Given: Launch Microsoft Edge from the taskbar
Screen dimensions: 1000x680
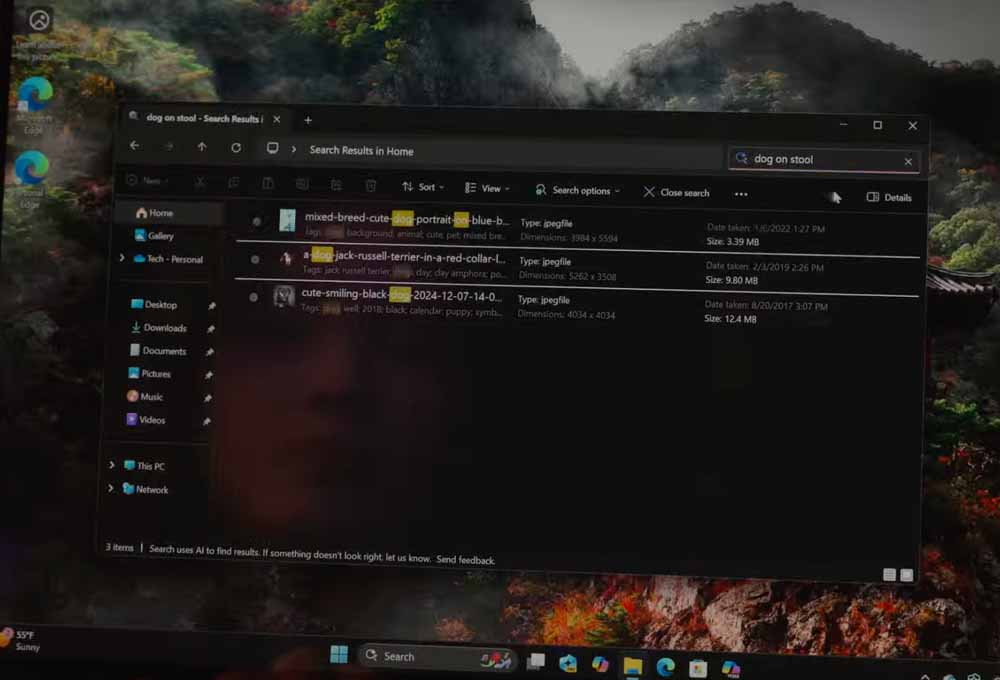Looking at the screenshot, I should [x=665, y=665].
